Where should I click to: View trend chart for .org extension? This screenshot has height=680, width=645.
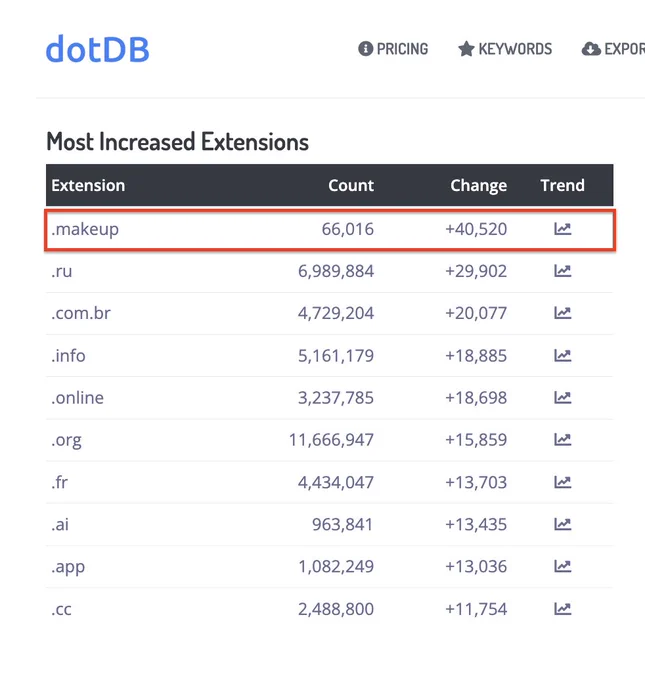coord(563,440)
